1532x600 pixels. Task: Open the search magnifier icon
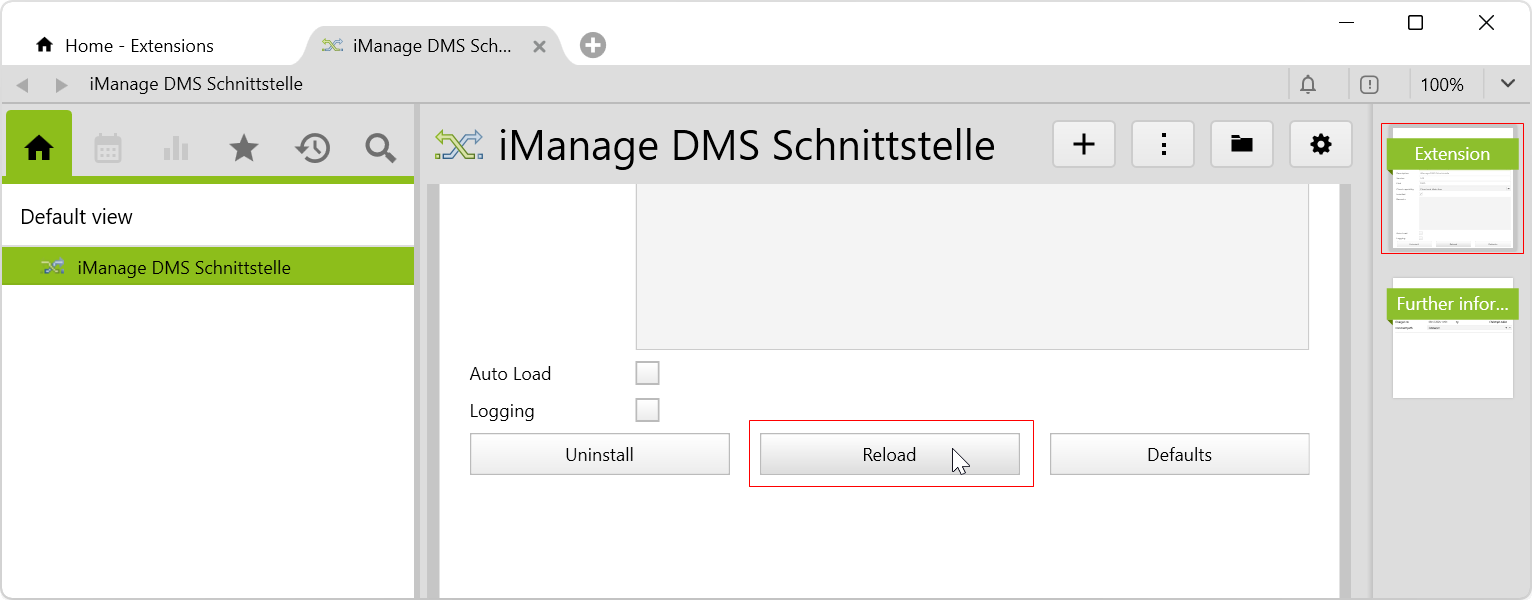(x=380, y=149)
